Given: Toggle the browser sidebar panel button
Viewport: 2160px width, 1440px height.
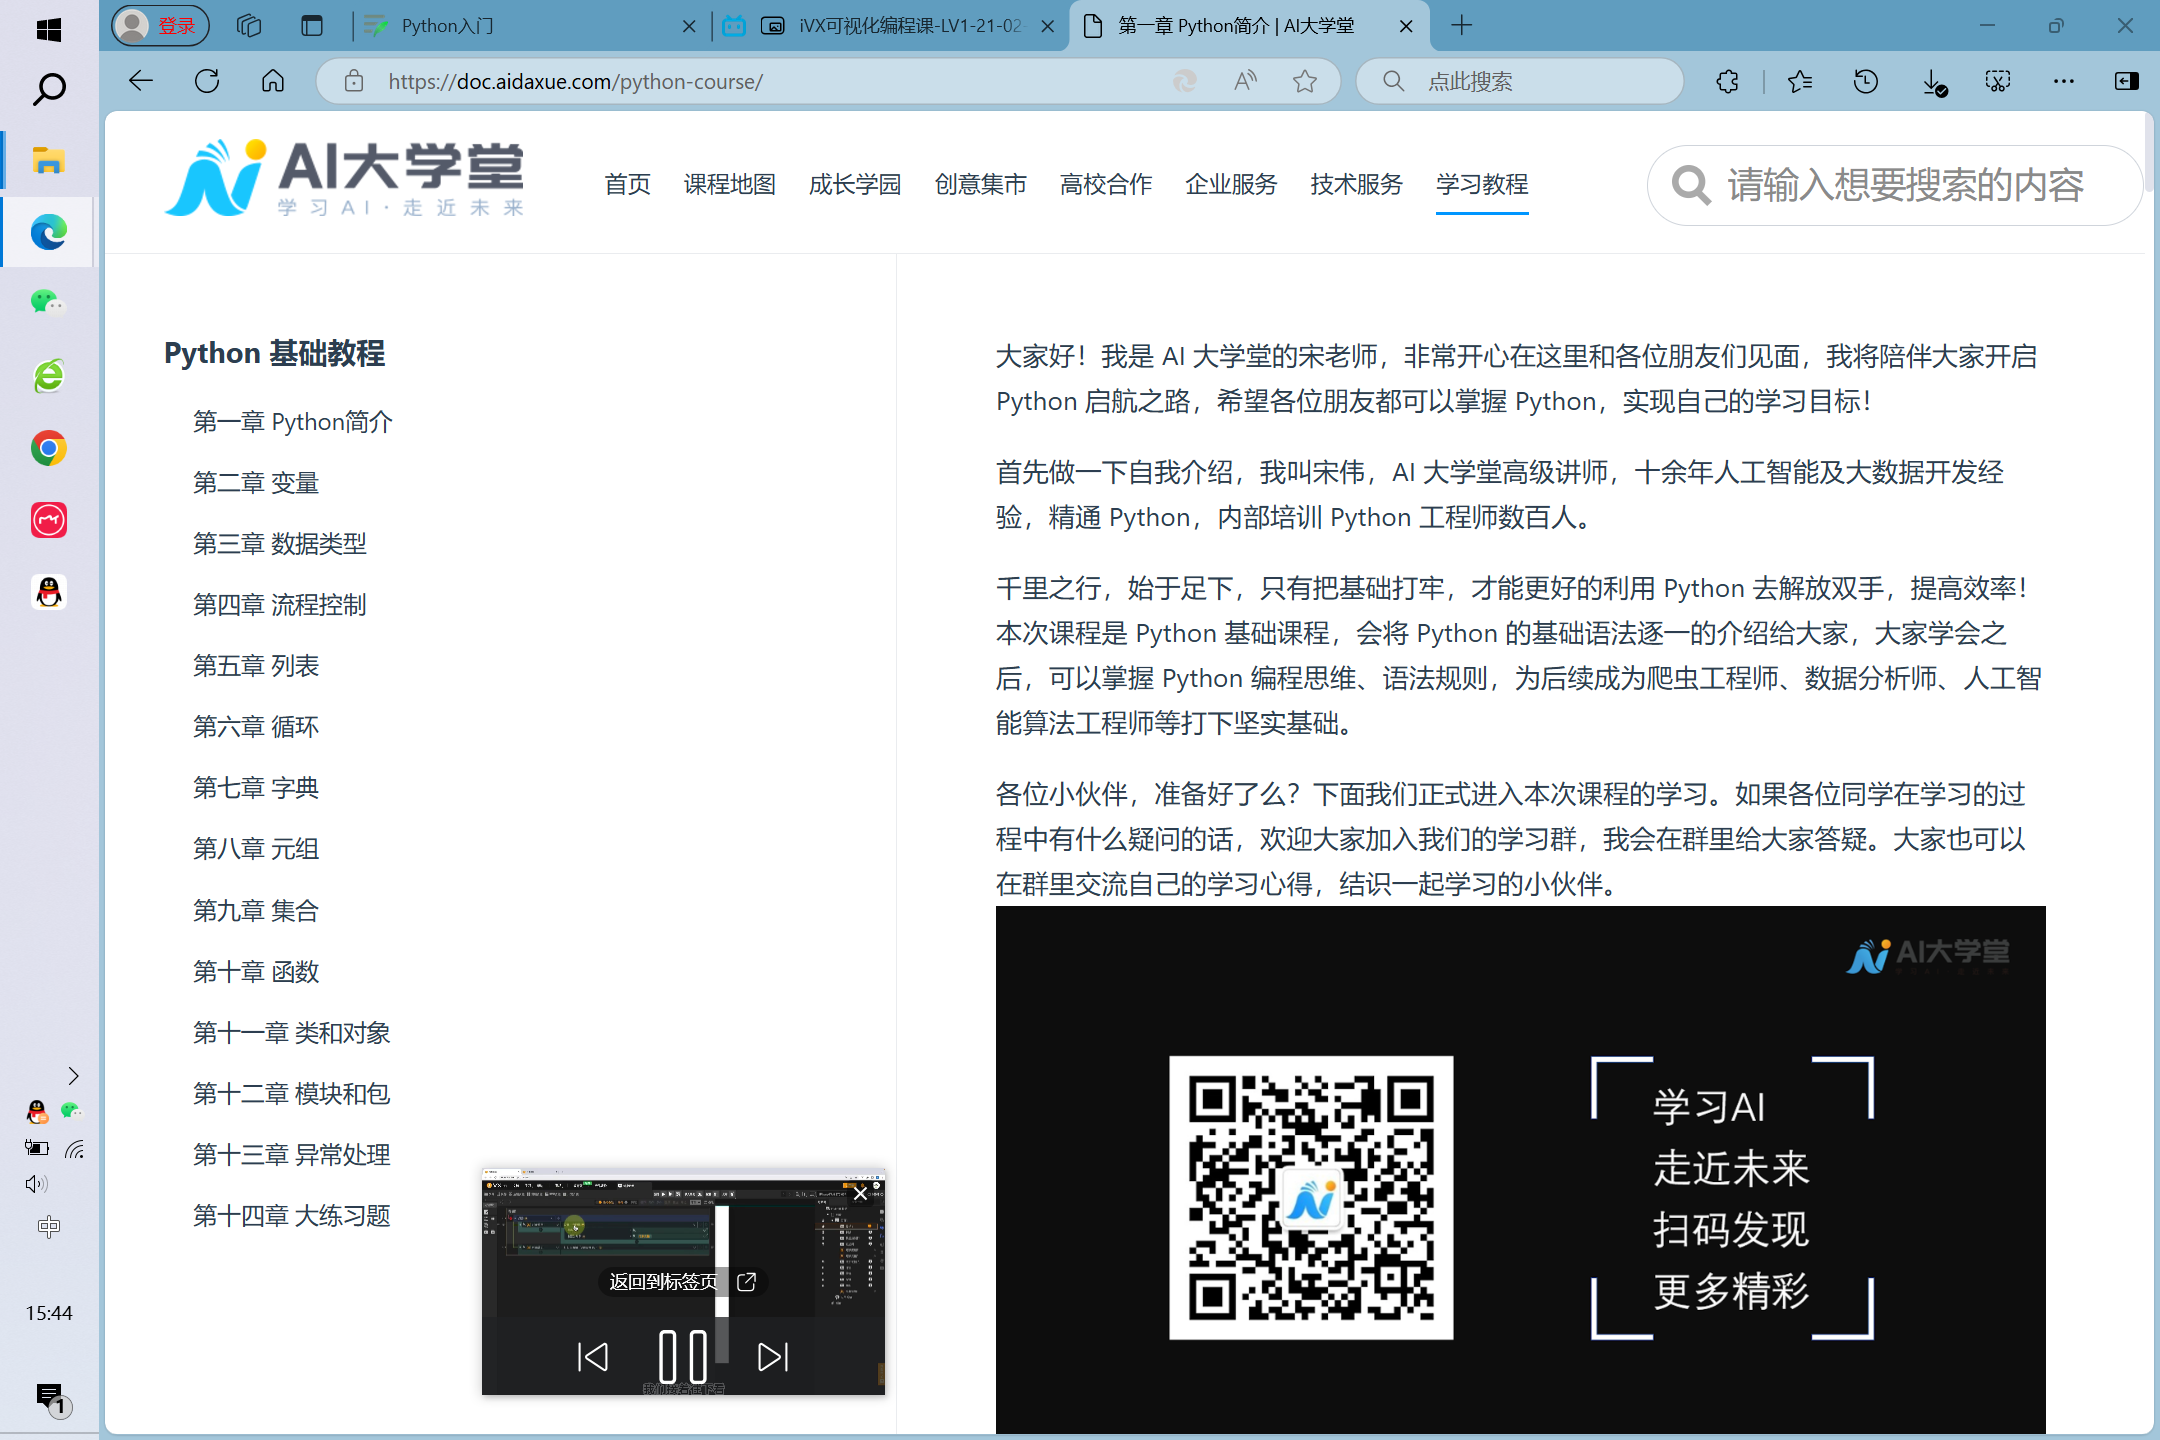Looking at the screenshot, I should 2127,82.
